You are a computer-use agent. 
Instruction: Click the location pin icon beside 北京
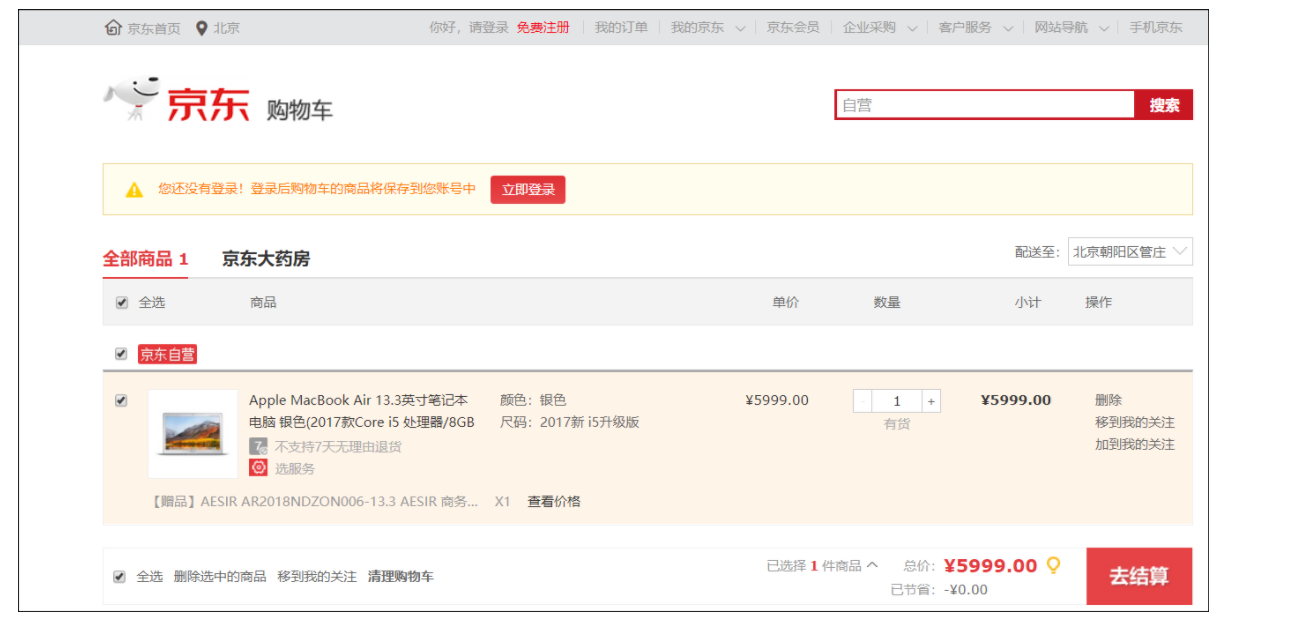click(x=201, y=27)
